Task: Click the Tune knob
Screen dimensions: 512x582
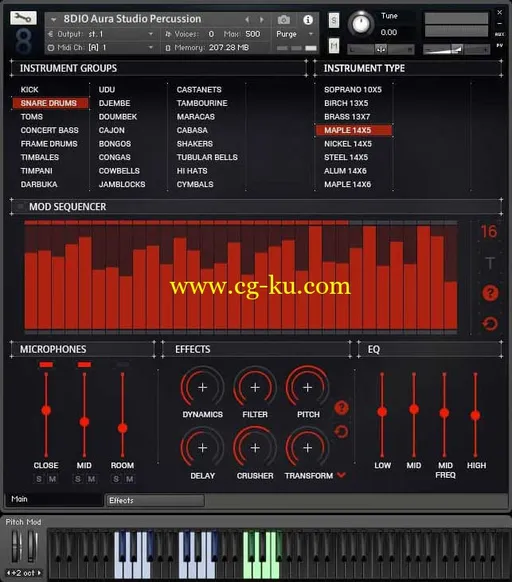Action: click(361, 24)
